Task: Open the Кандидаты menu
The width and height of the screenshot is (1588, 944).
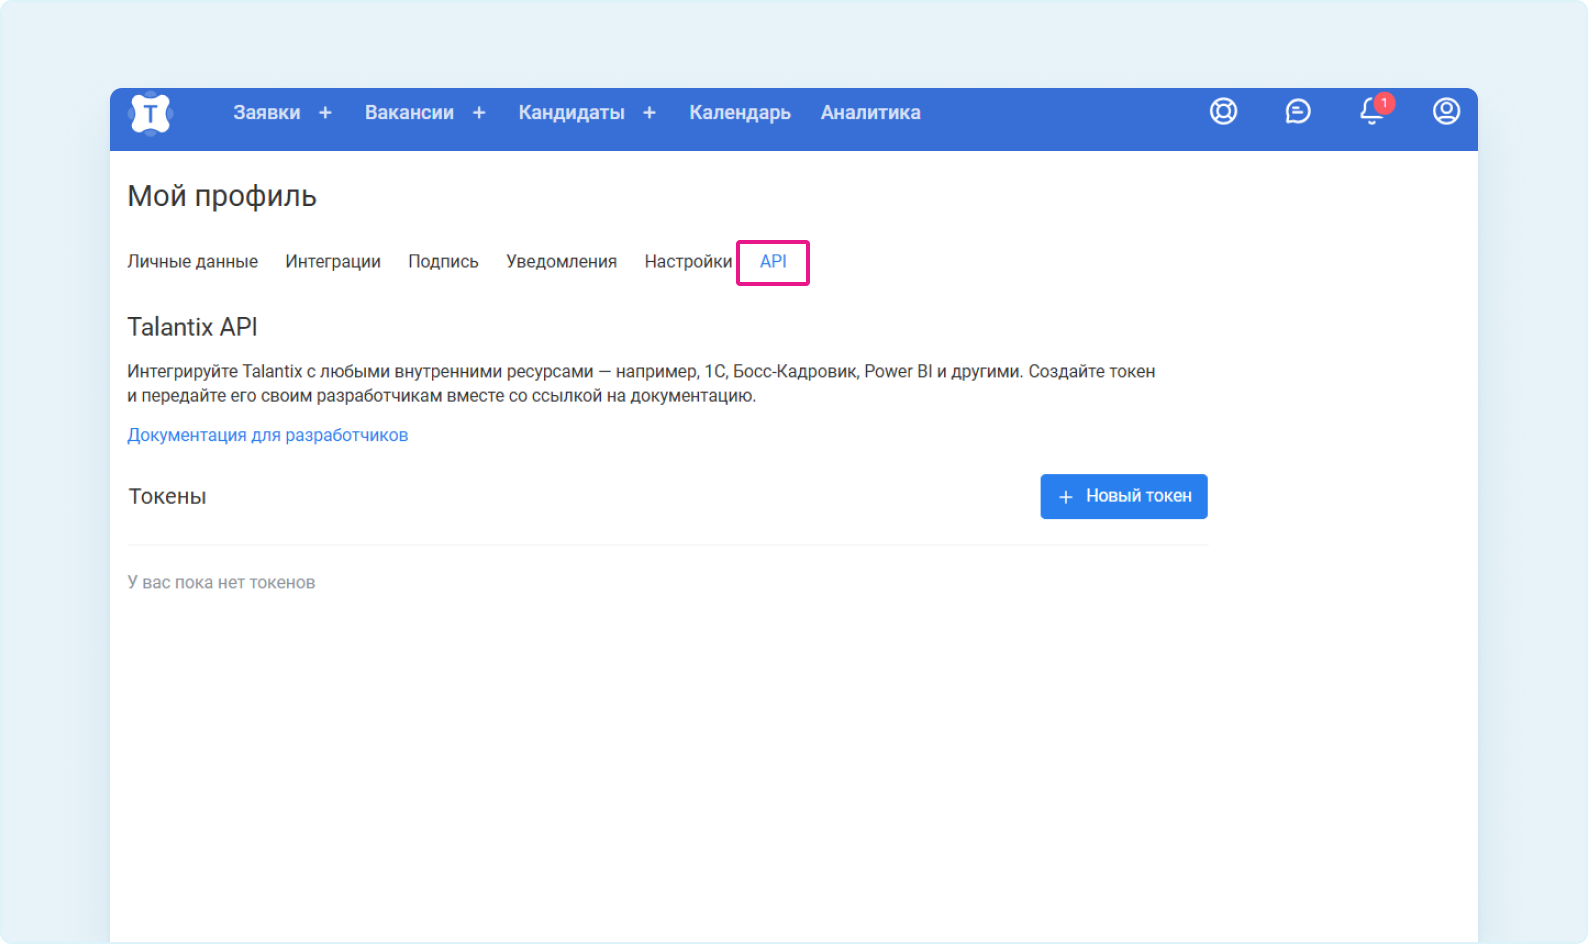Action: 571,113
